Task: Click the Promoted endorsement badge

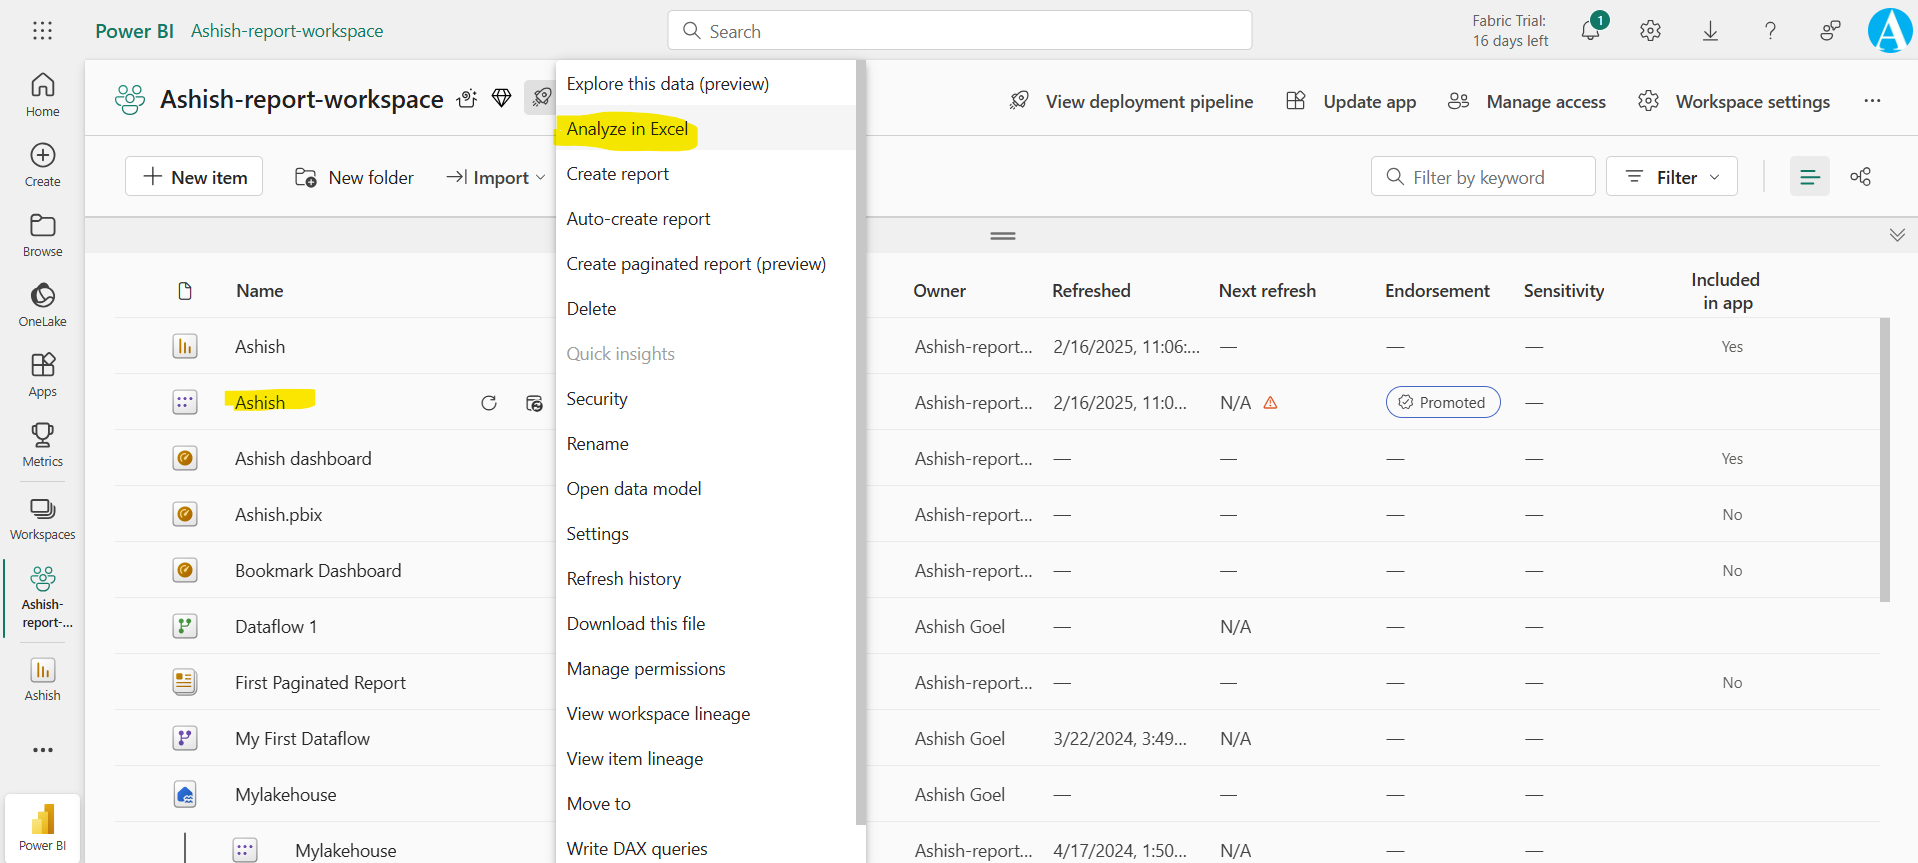Action: point(1442,402)
